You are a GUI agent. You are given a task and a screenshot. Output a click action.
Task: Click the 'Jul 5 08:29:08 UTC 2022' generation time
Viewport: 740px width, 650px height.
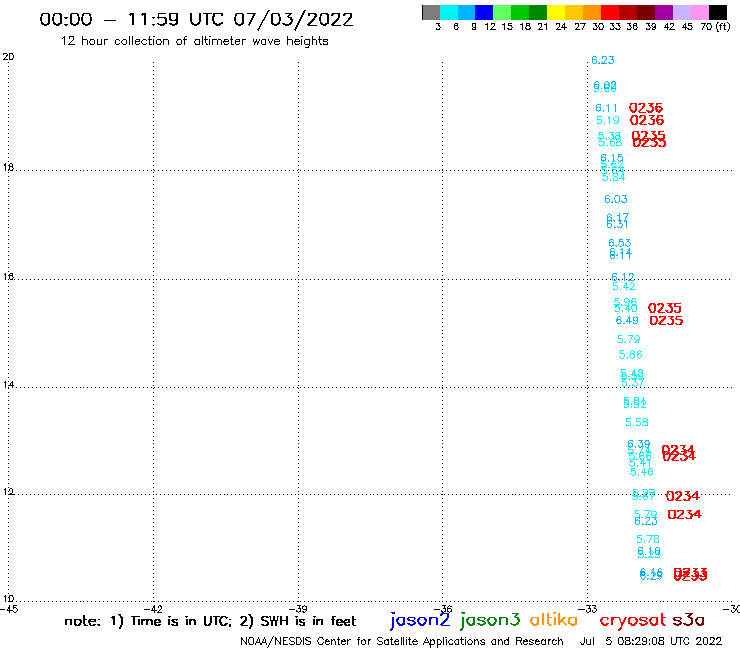pos(651,642)
